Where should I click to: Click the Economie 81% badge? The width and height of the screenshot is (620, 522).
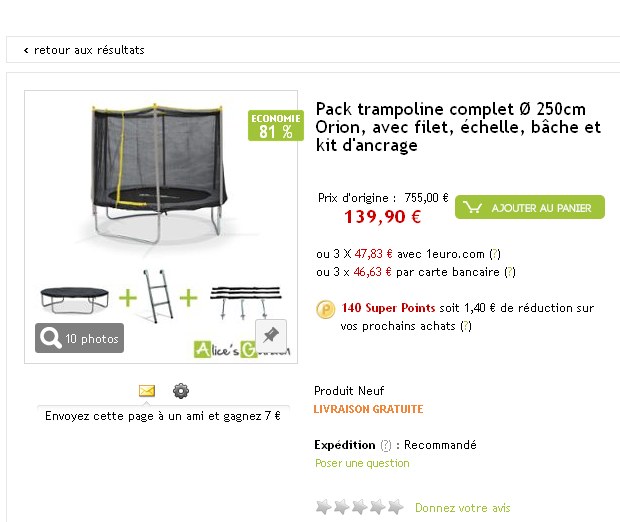(275, 126)
